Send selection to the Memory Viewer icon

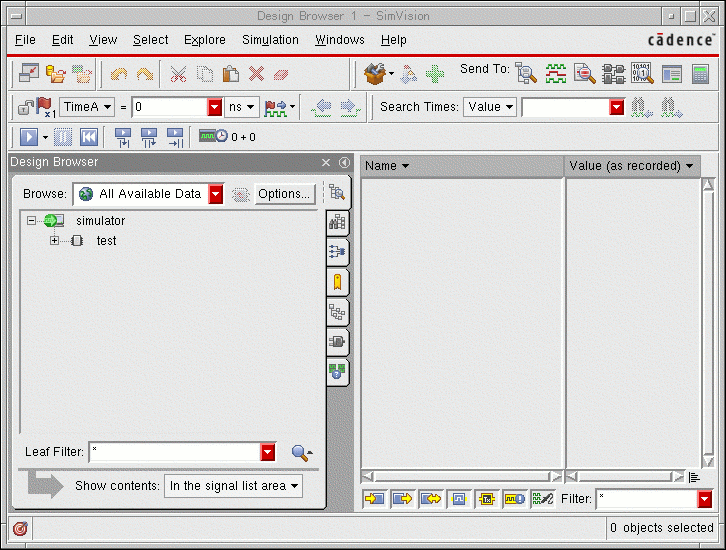pos(642,74)
